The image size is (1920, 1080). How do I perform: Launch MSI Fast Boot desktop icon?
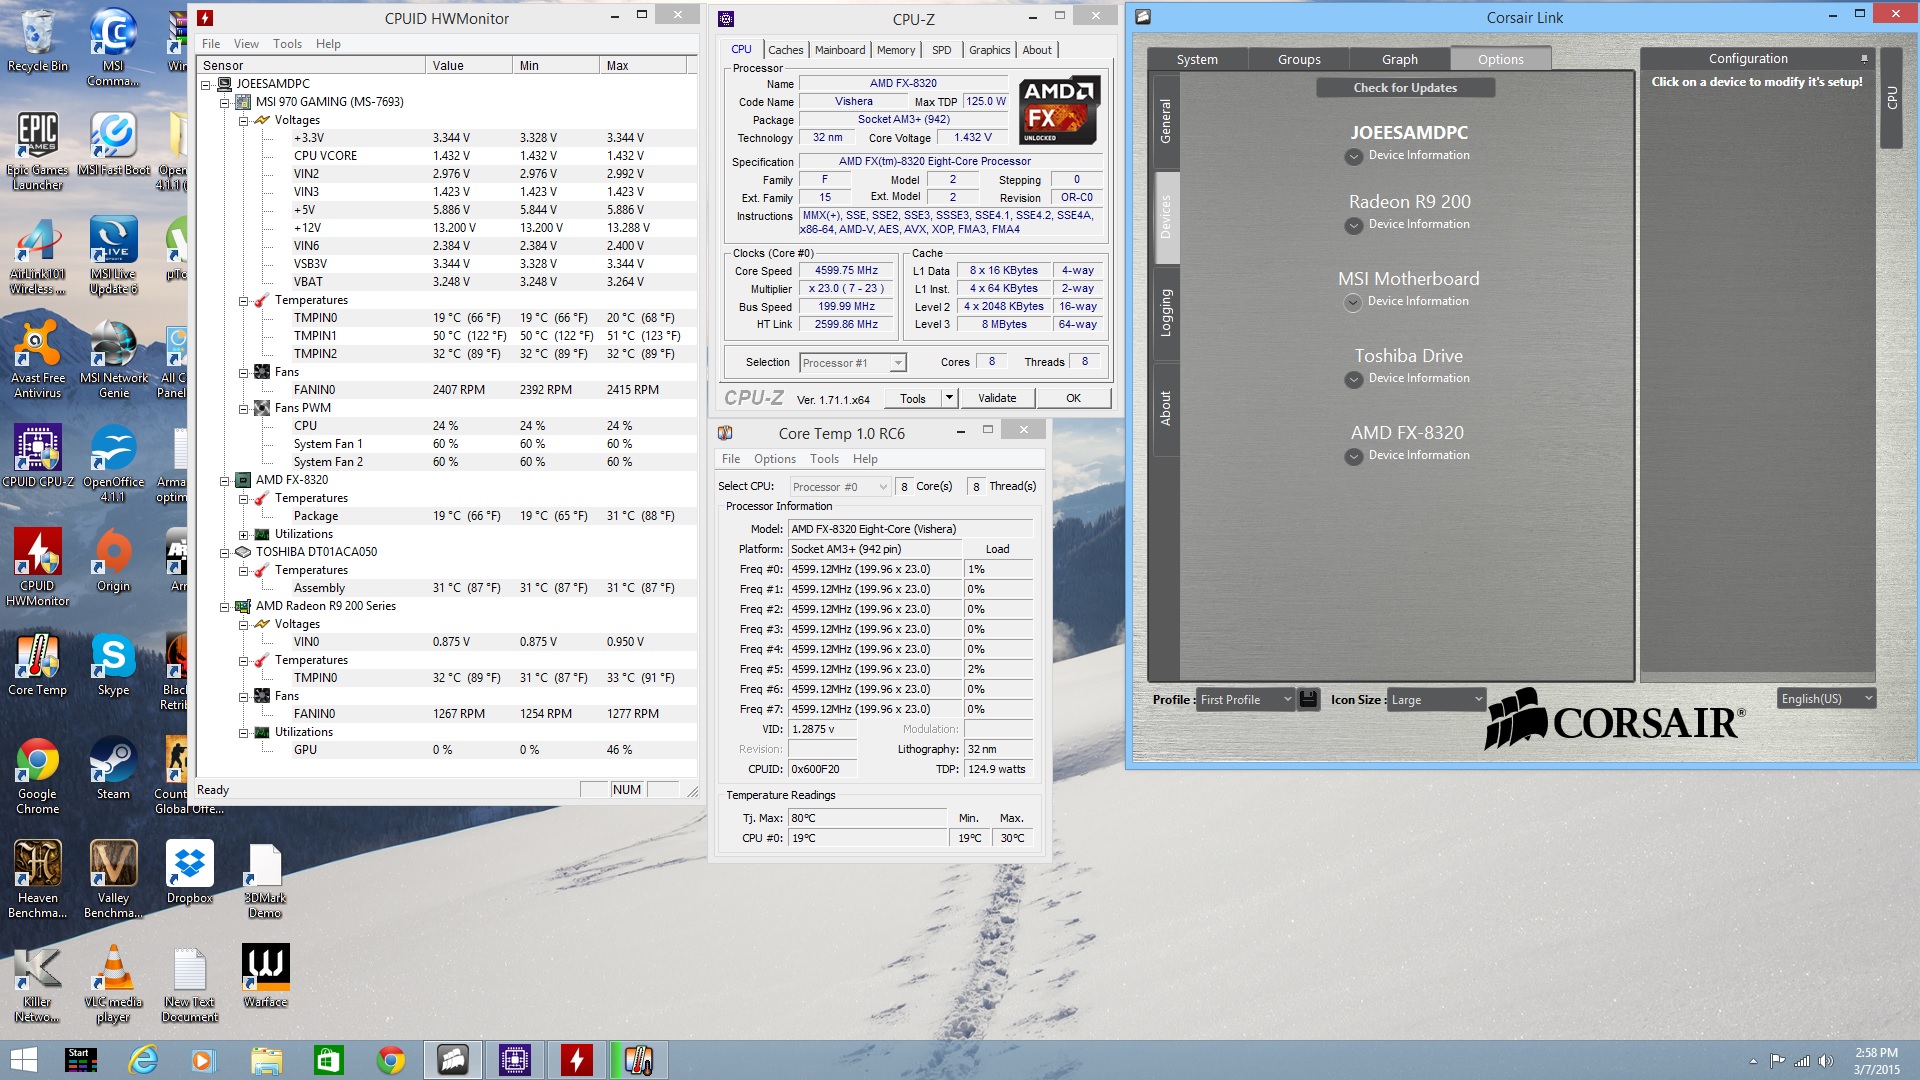pos(114,143)
